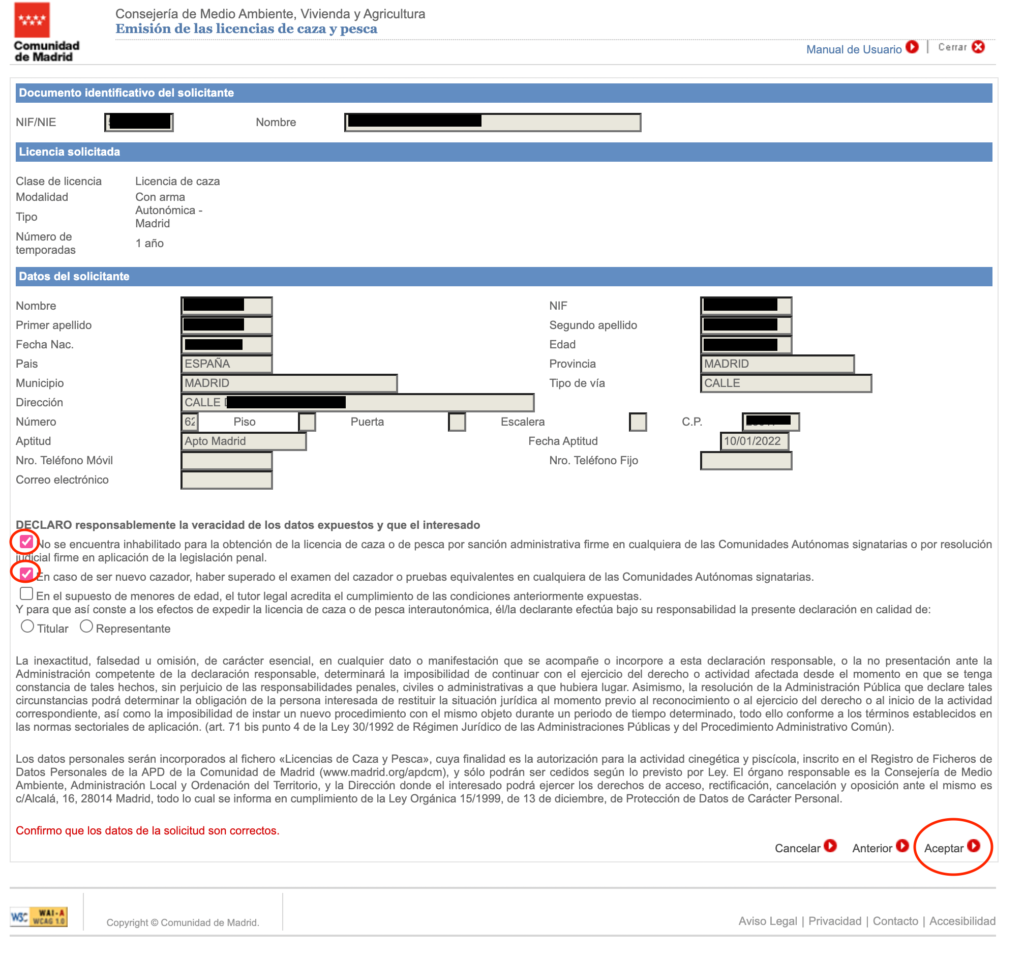
Task: Click the Aptitud field showing Apto Madrid
Action: point(243,441)
